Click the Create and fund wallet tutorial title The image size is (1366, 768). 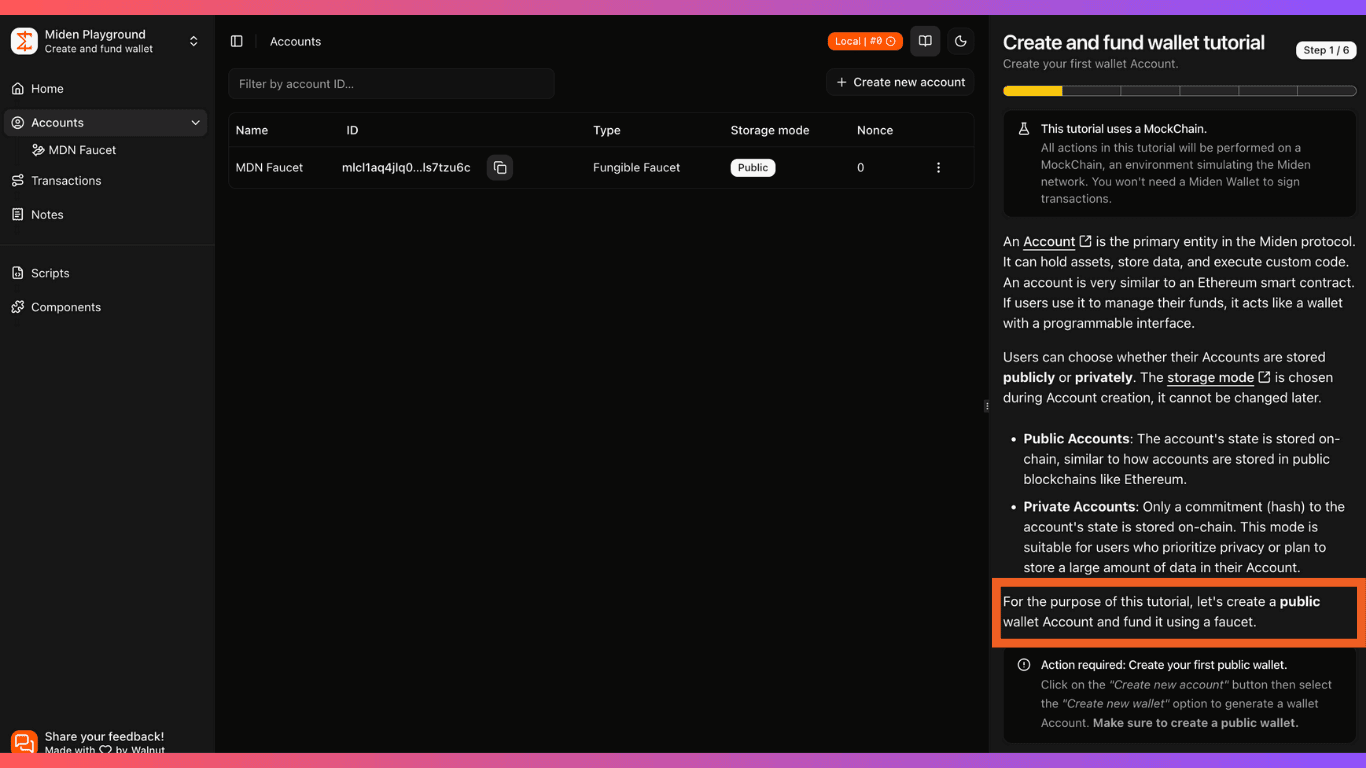1134,43
